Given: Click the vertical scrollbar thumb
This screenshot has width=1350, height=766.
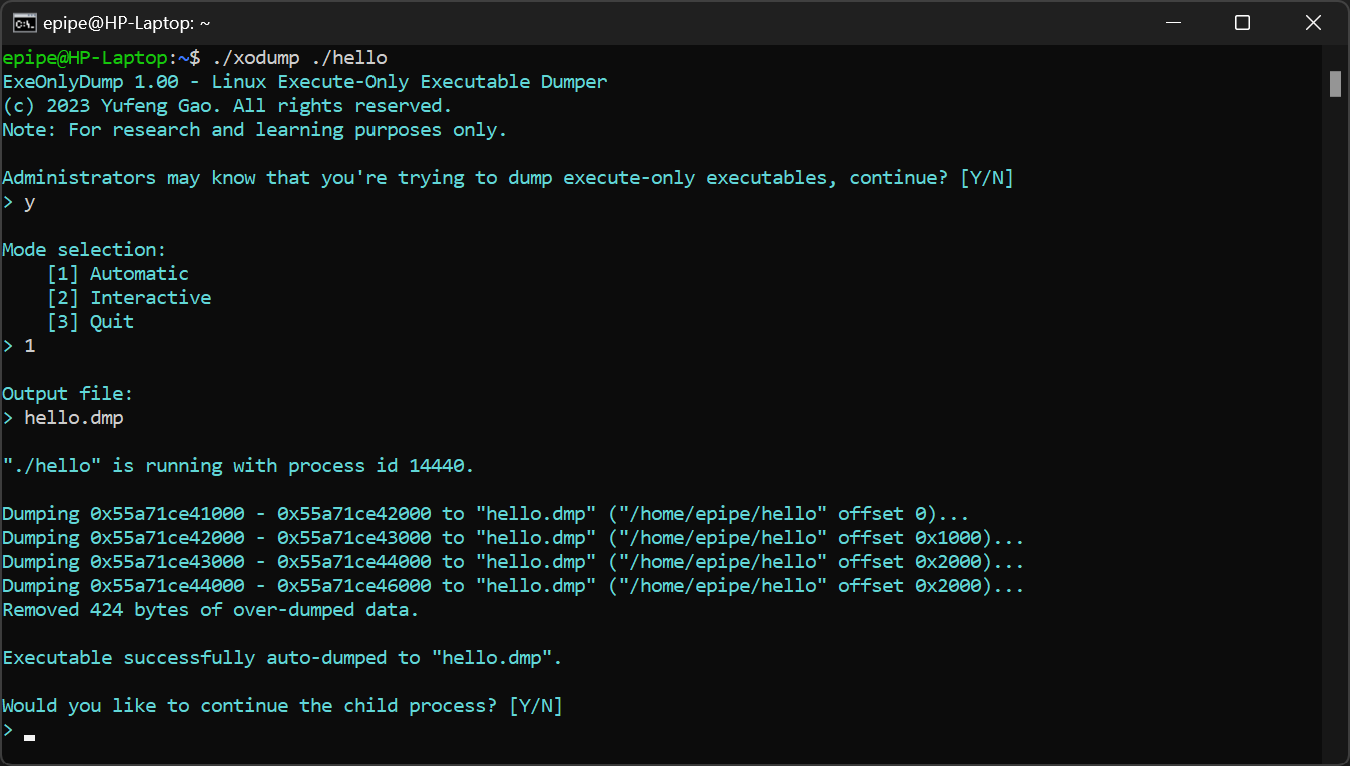Looking at the screenshot, I should point(1335,84).
